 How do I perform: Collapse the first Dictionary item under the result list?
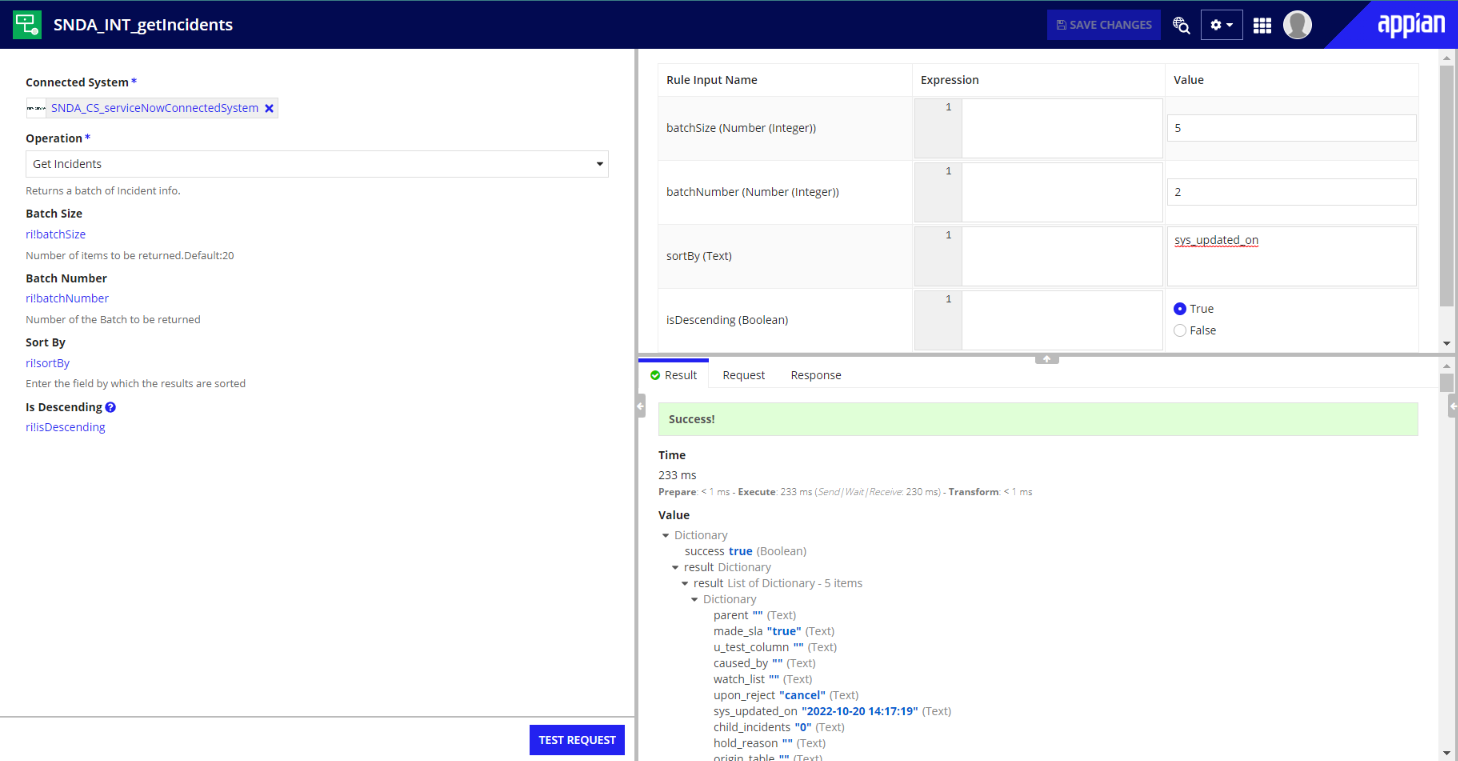click(x=695, y=599)
